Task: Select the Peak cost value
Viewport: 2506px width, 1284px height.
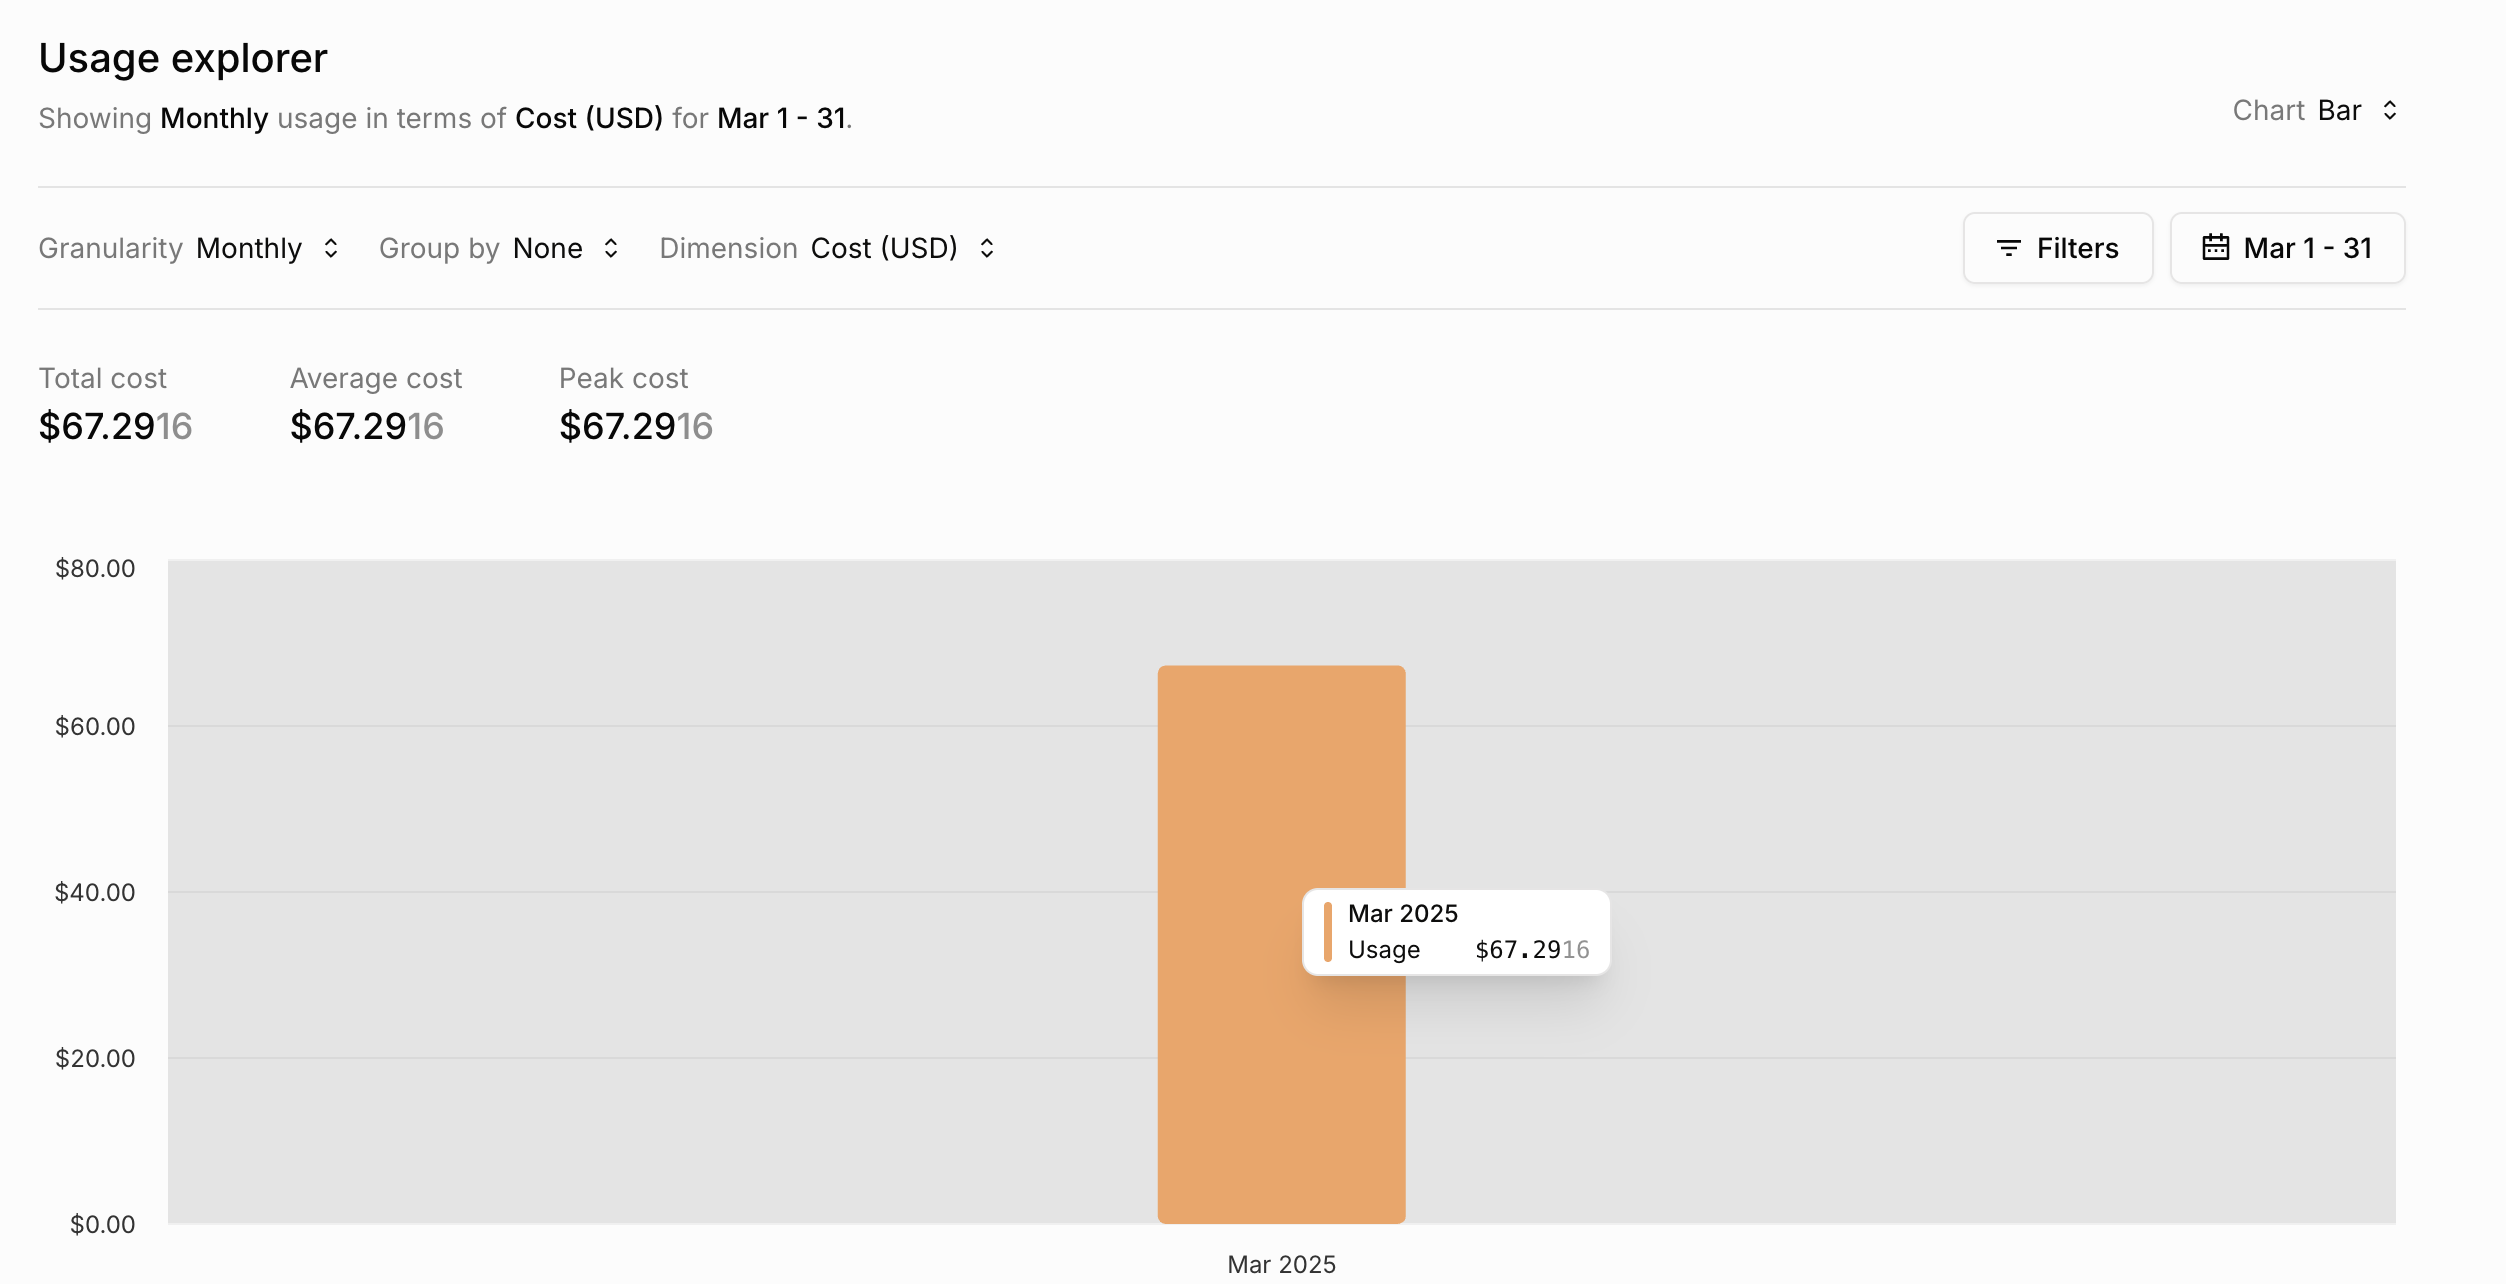Action: pyautogui.click(x=635, y=427)
